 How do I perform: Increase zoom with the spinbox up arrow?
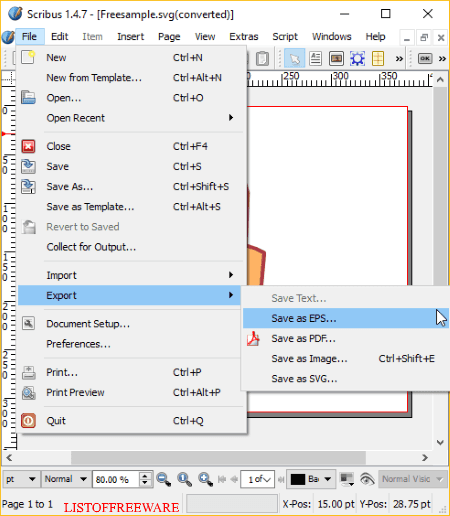tap(145, 475)
